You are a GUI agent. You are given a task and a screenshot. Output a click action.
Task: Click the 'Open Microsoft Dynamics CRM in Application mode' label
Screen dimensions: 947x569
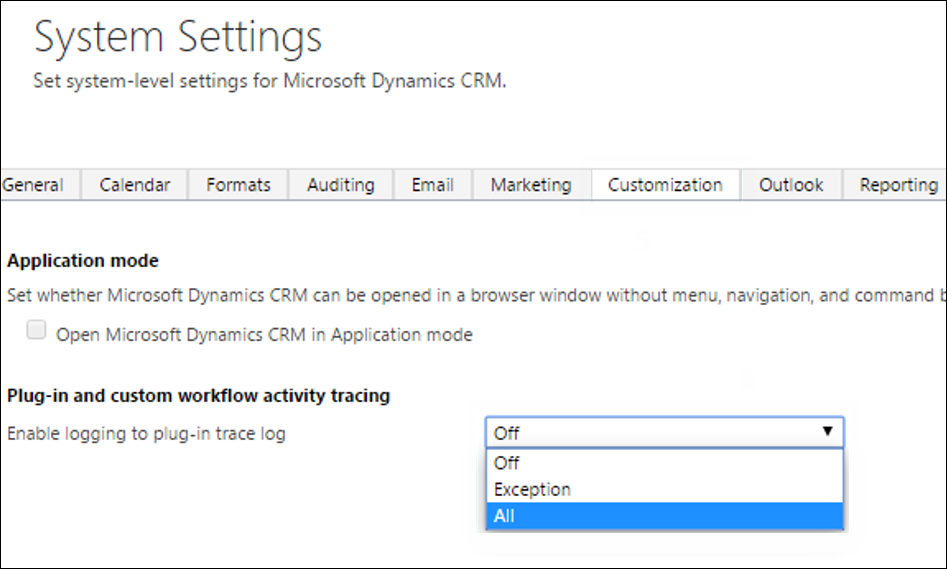[264, 335]
